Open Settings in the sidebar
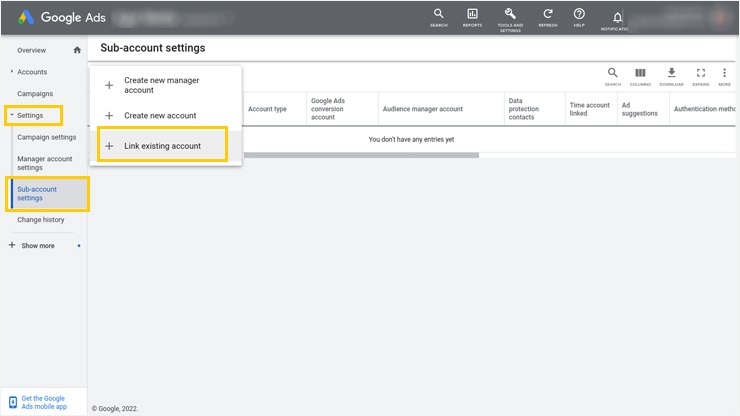Image resolution: width=740 pixels, height=416 pixels. [30, 115]
